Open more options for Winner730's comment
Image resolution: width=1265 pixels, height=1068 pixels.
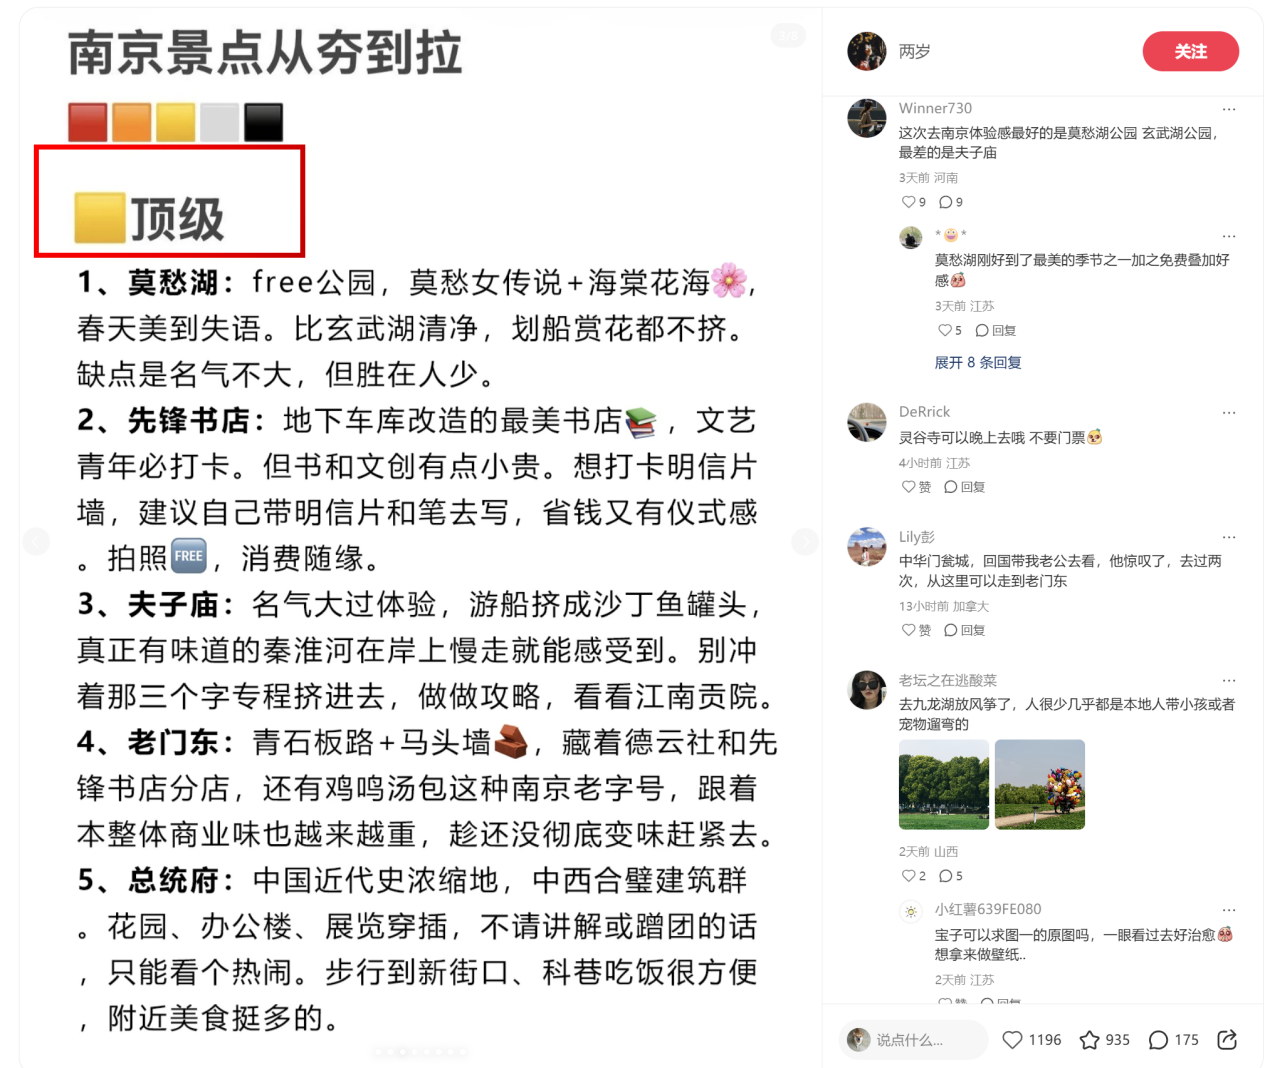coord(1229,109)
